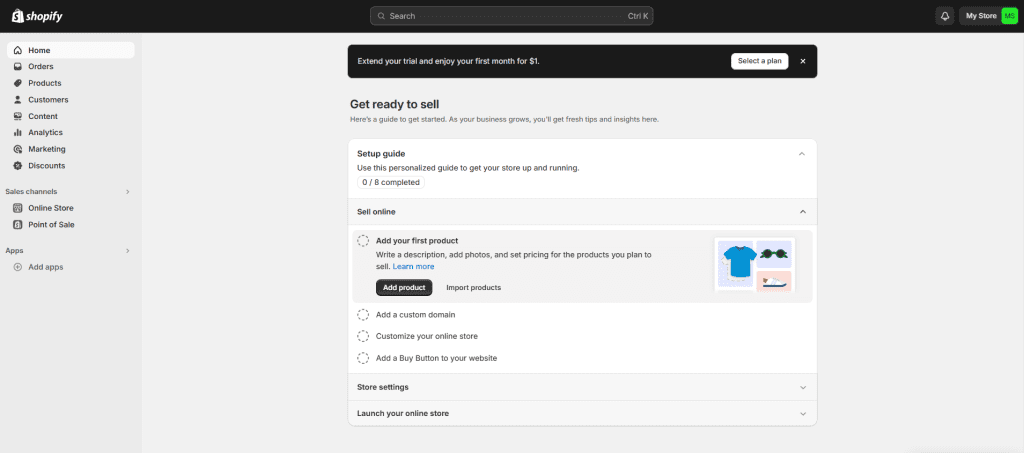Expand the Store settings section
The image size is (1024, 453).
click(x=803, y=387)
